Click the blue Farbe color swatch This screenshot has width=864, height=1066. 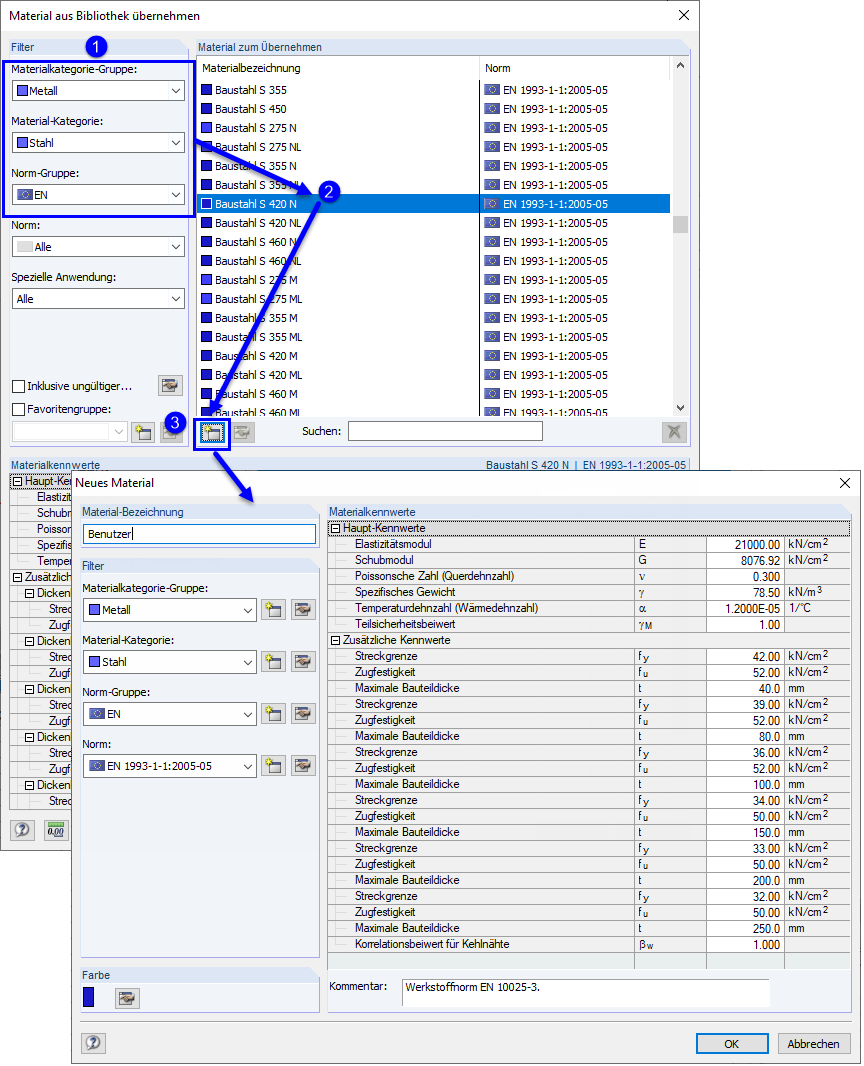pyautogui.click(x=88, y=997)
